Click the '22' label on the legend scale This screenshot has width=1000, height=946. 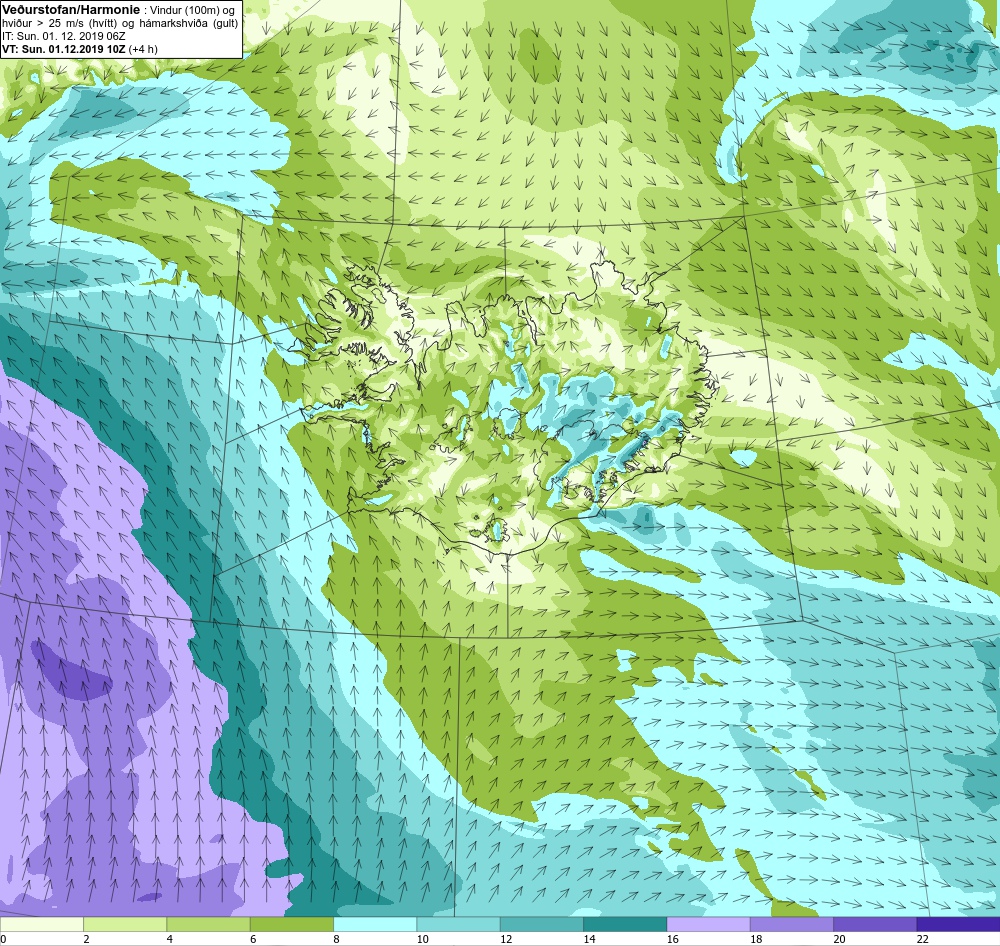pos(922,938)
